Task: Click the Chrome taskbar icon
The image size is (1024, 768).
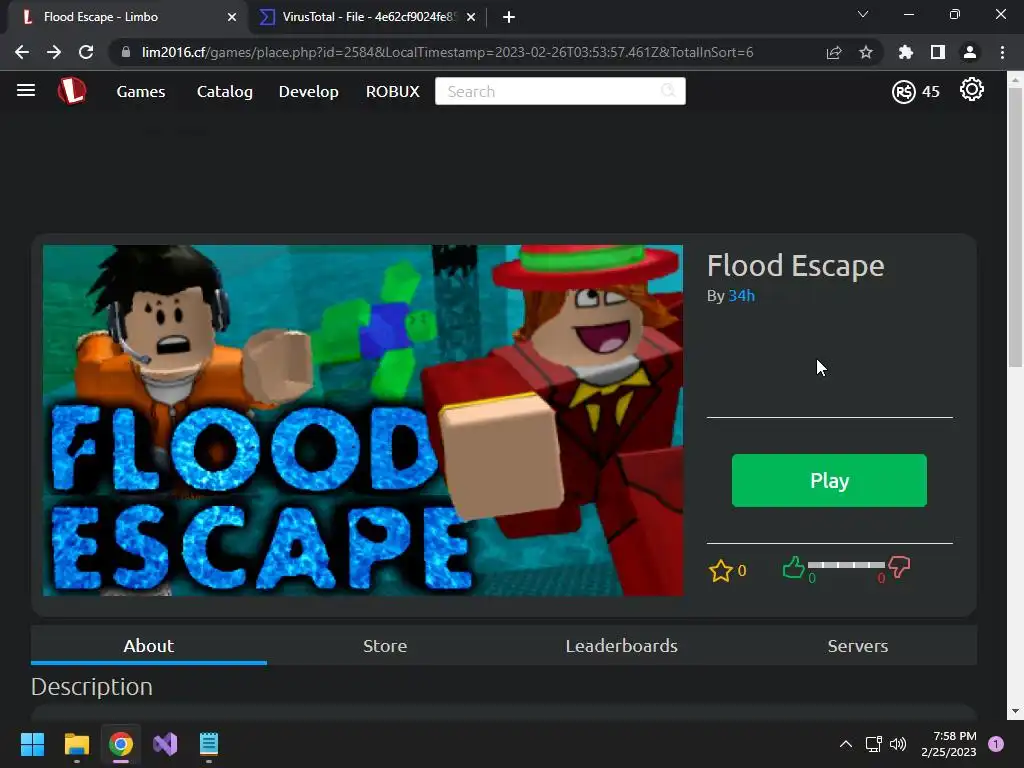Action: pyautogui.click(x=121, y=744)
